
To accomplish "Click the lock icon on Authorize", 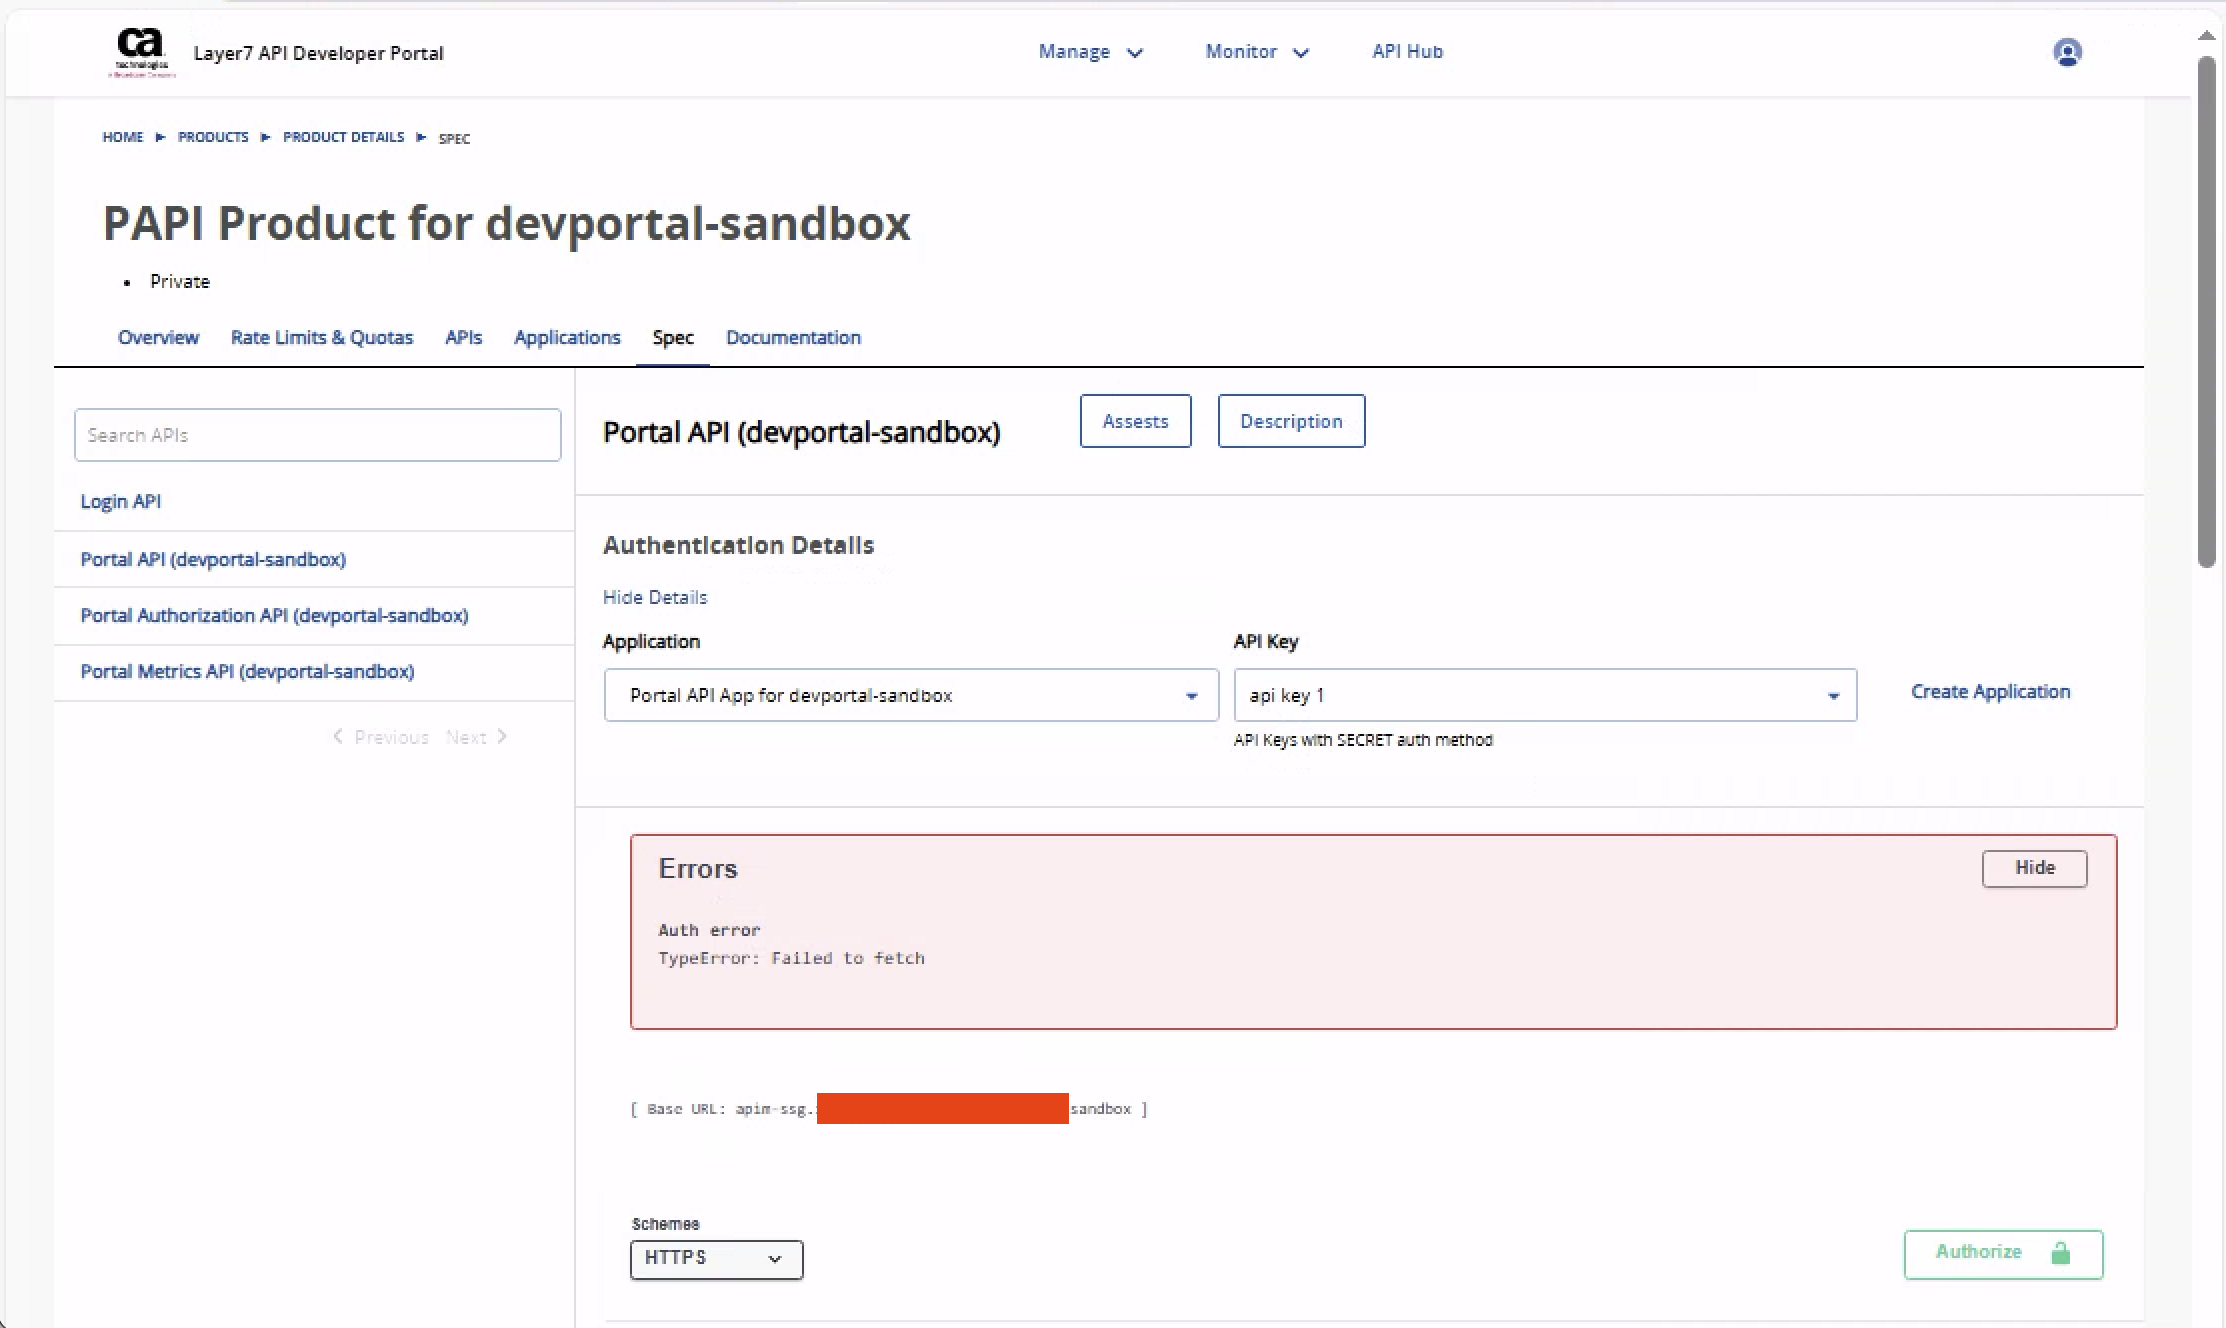I will (x=2060, y=1253).
